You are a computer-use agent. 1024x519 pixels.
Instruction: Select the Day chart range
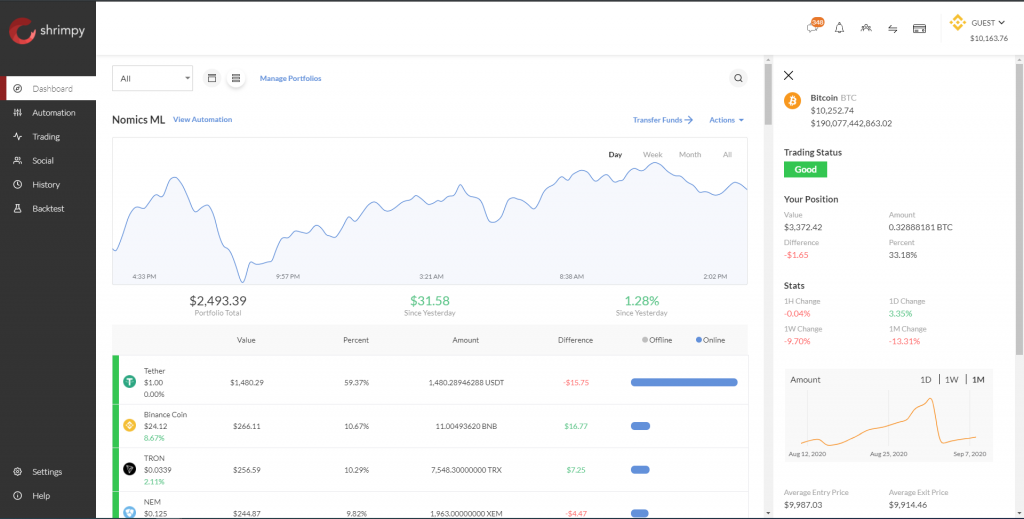coord(615,155)
